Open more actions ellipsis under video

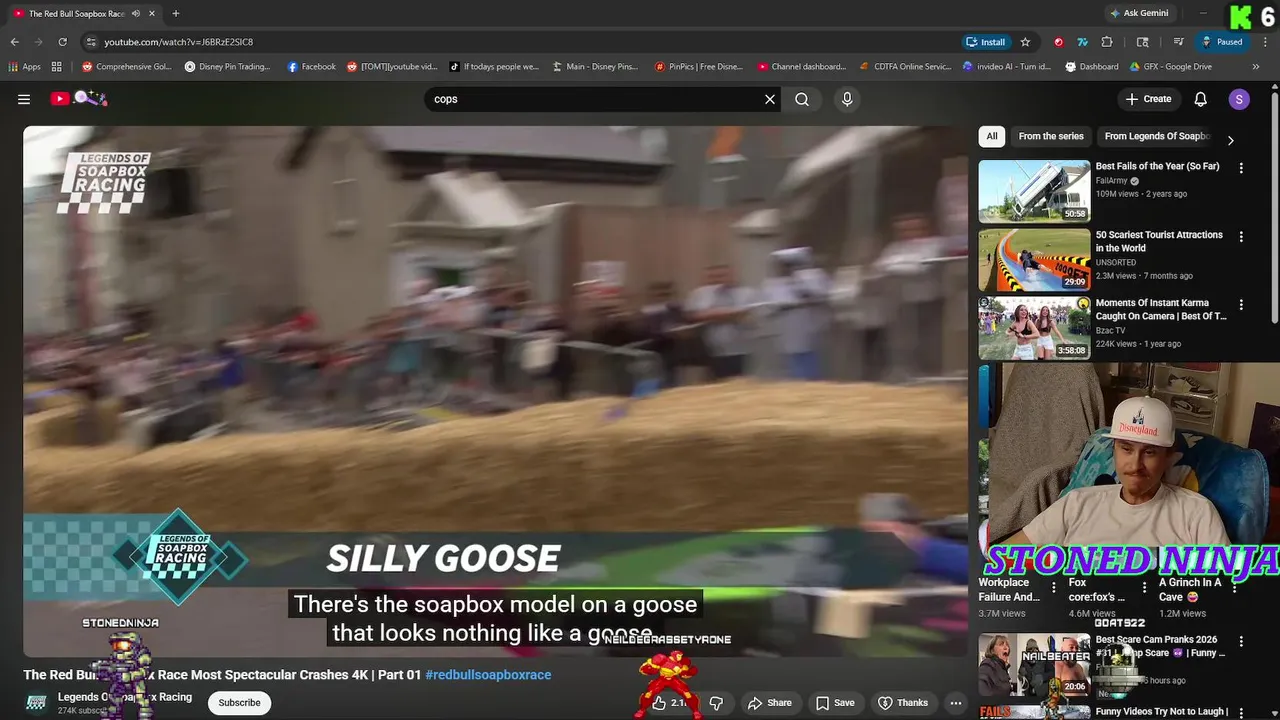956,703
